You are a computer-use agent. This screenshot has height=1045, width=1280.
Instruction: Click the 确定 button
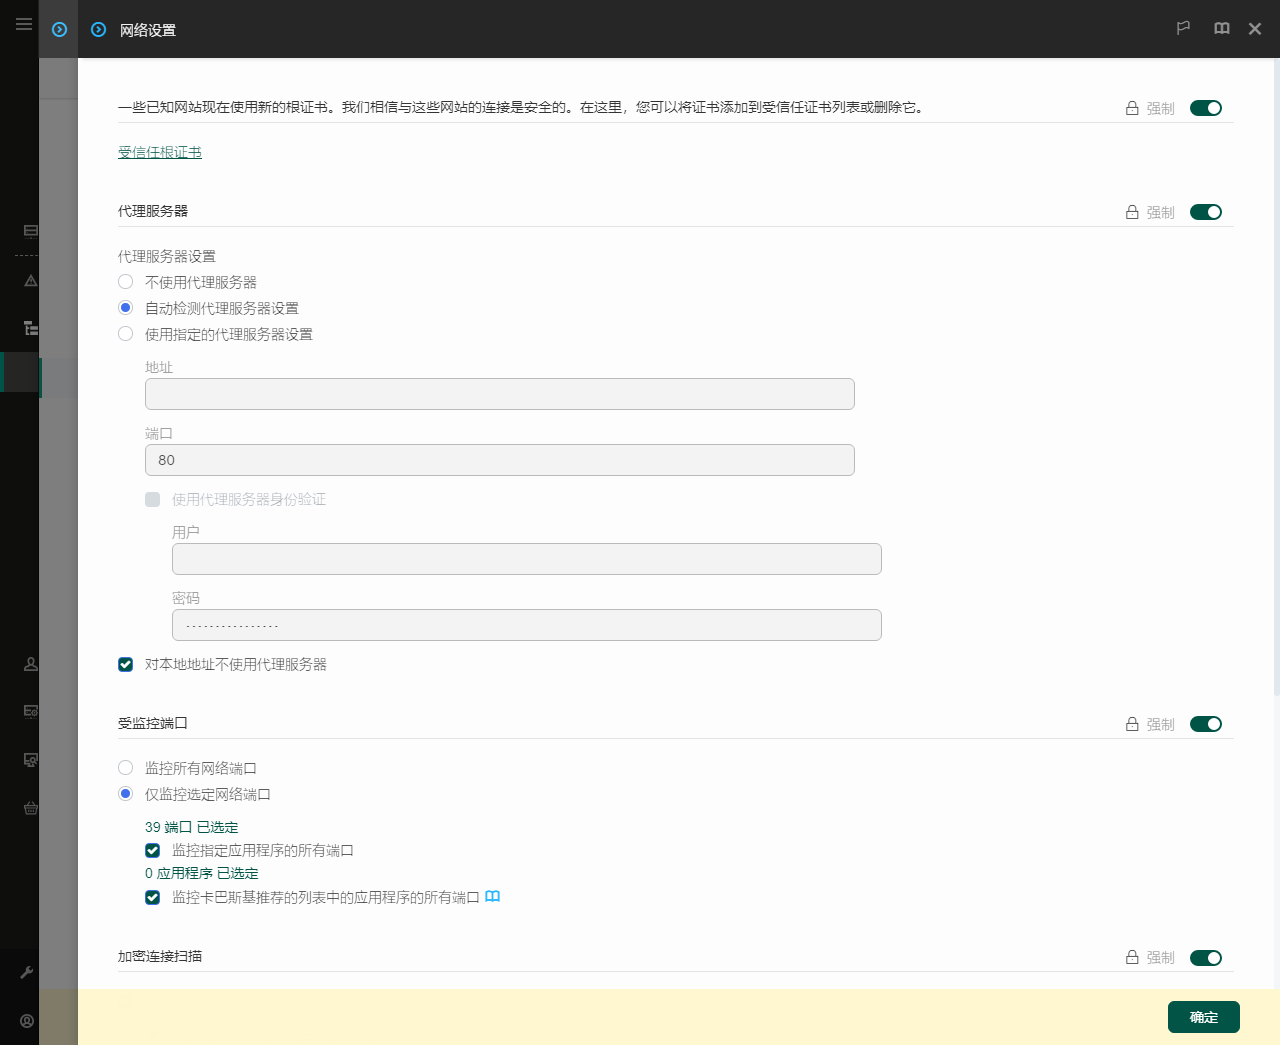1204,1017
